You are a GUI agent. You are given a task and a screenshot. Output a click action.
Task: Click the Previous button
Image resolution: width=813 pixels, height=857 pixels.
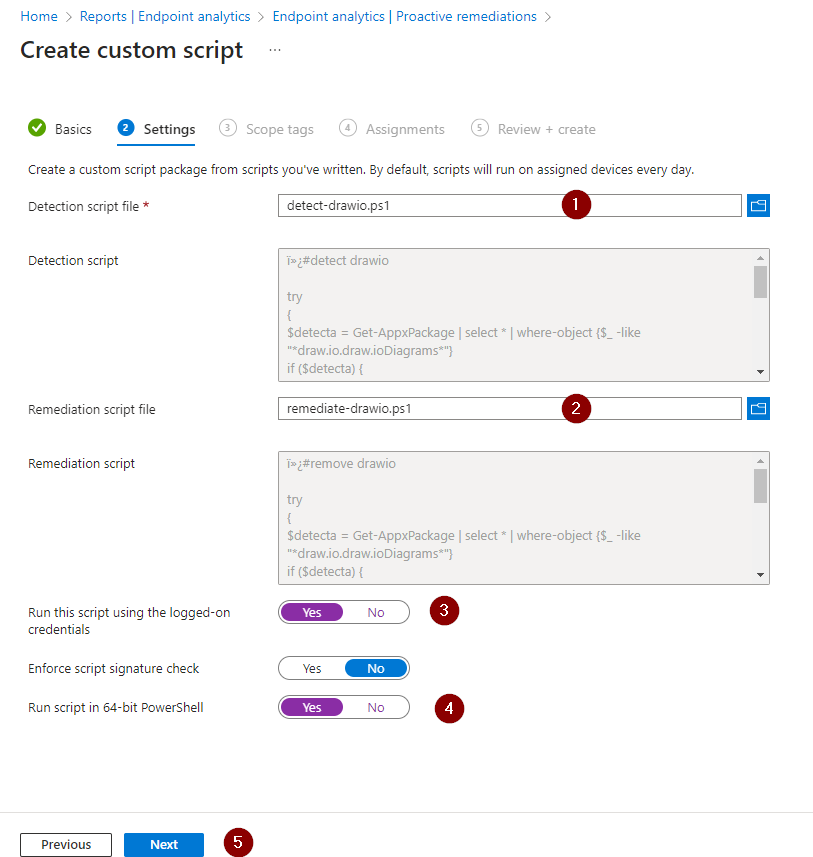point(66,844)
